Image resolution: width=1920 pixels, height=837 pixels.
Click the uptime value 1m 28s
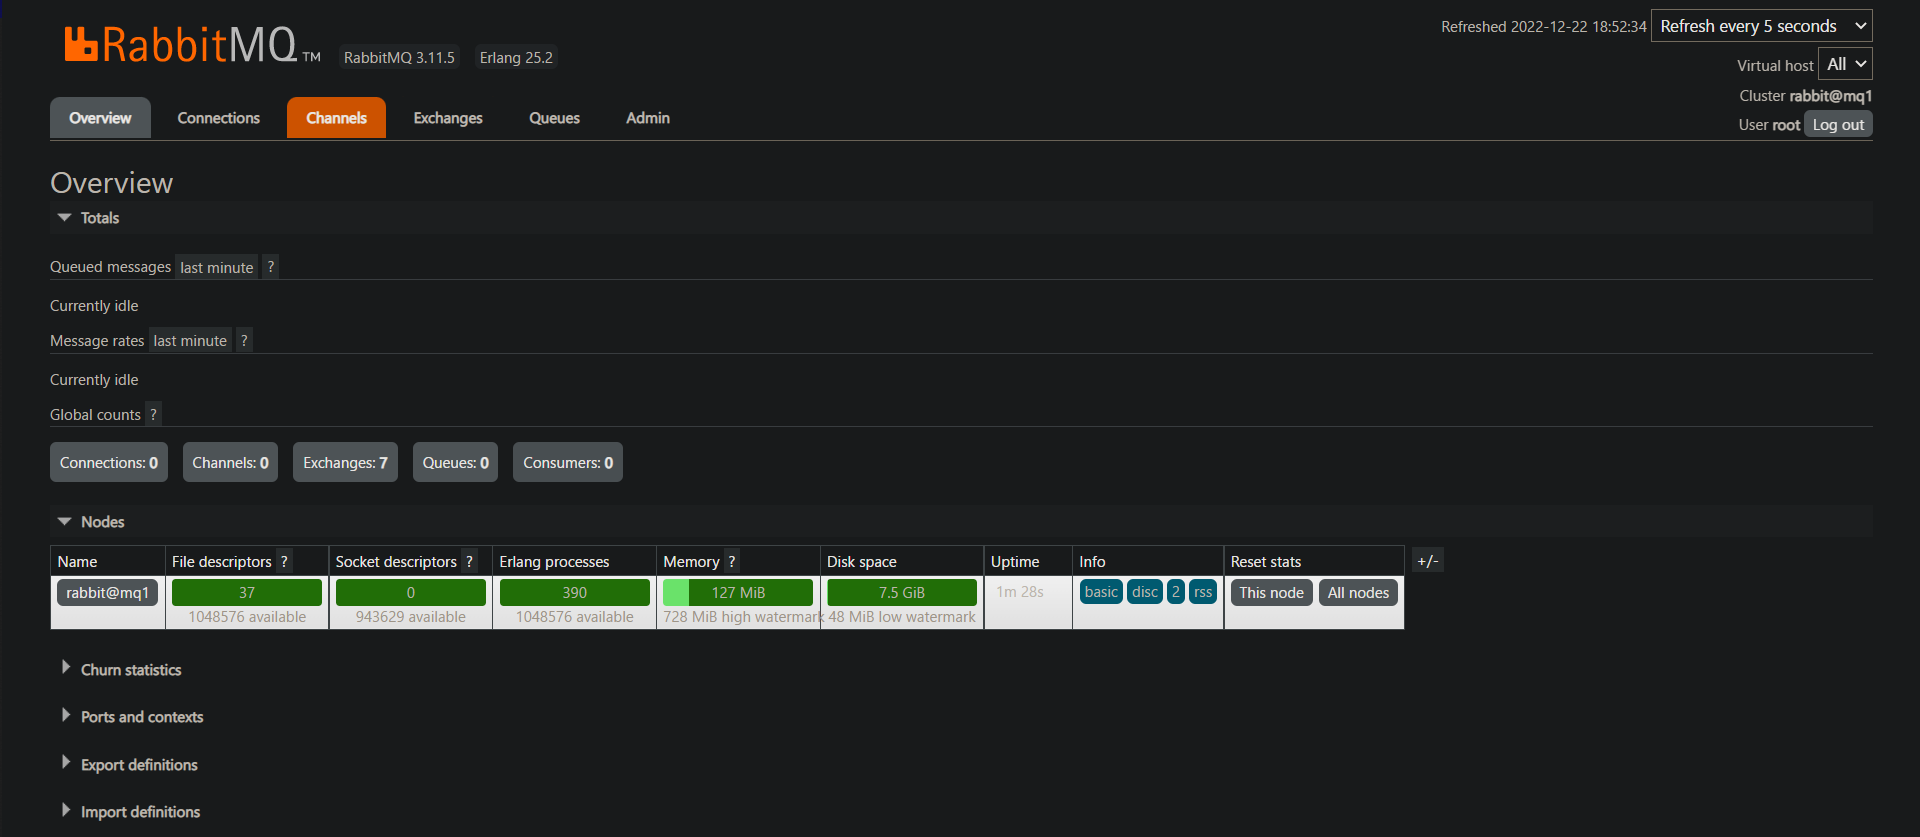1020,591
